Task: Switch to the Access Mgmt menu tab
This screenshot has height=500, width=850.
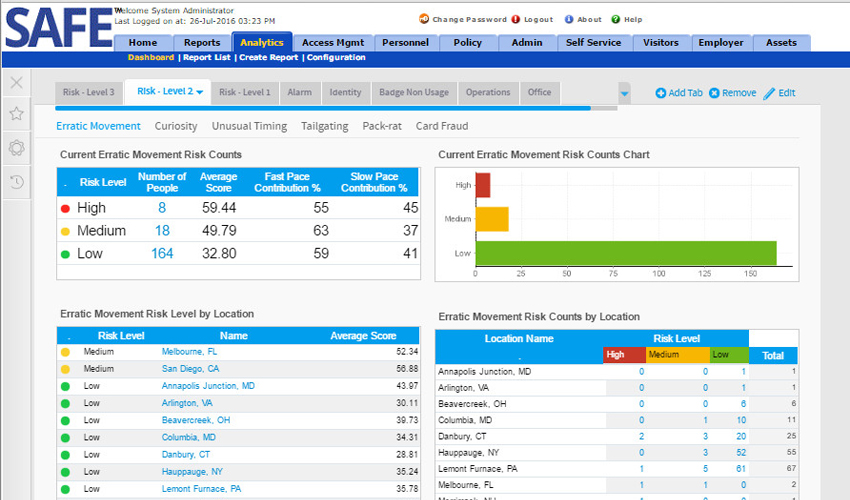Action: [333, 43]
